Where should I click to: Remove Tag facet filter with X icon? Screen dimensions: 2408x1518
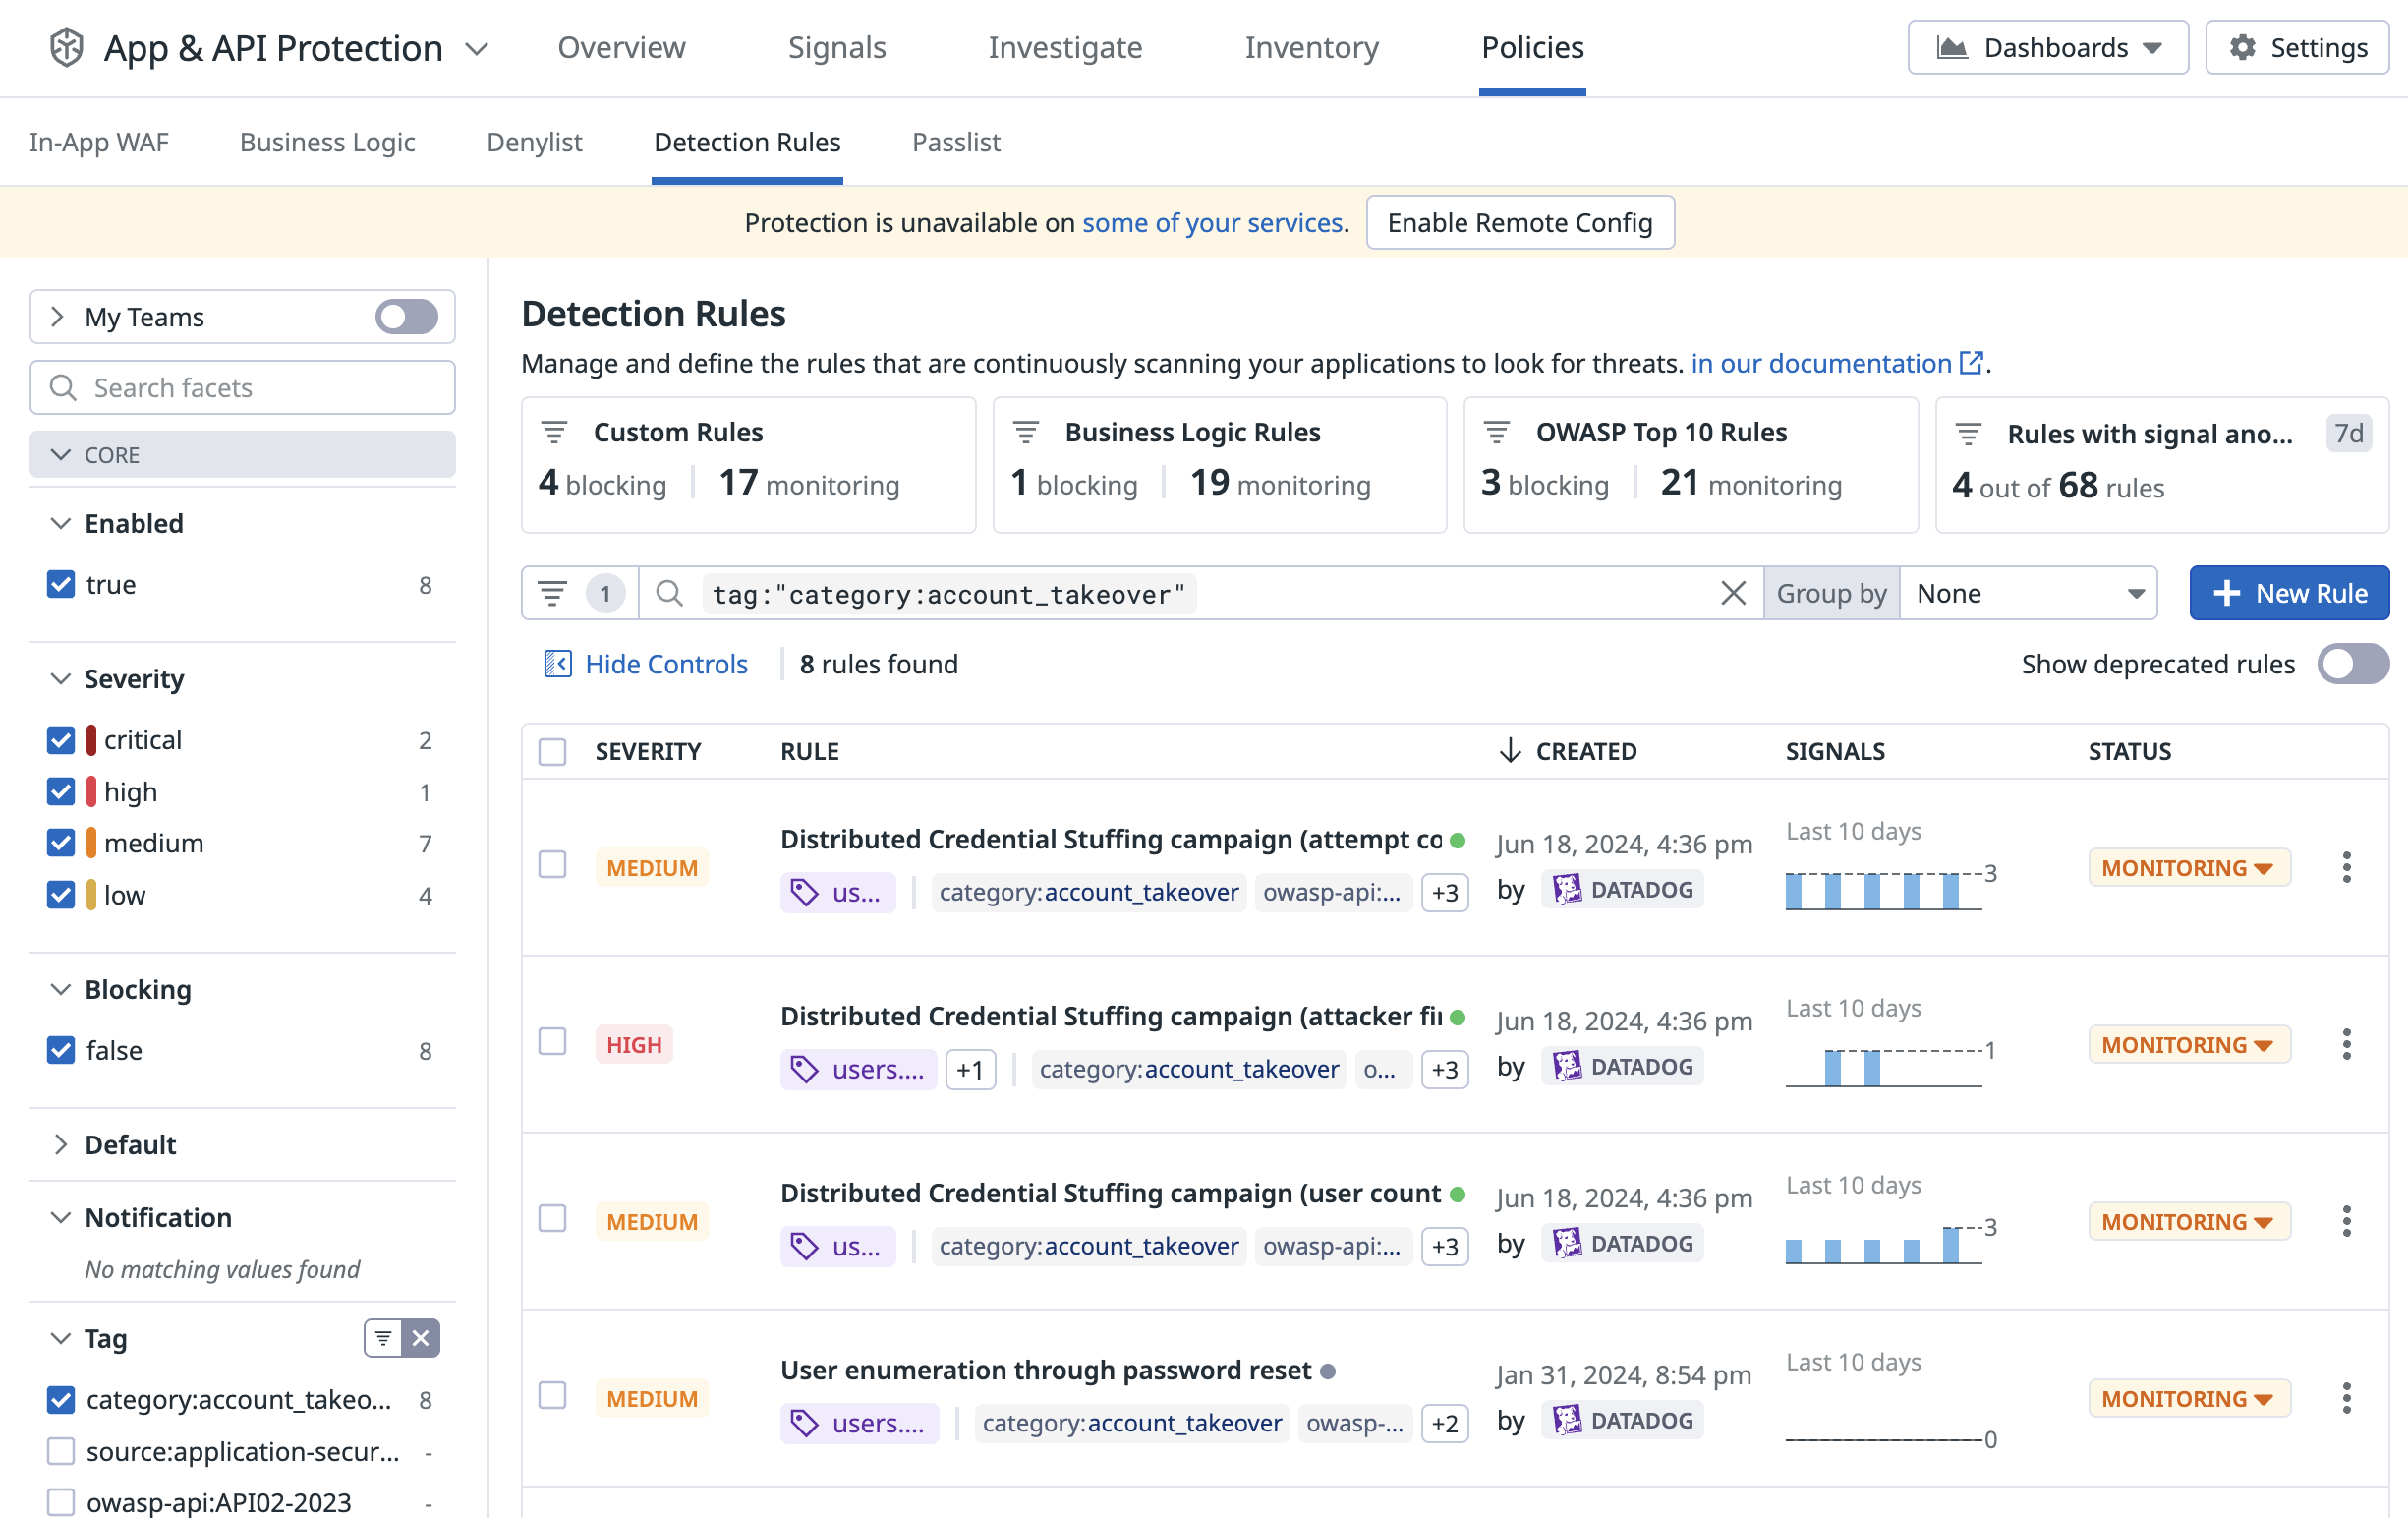click(x=421, y=1338)
